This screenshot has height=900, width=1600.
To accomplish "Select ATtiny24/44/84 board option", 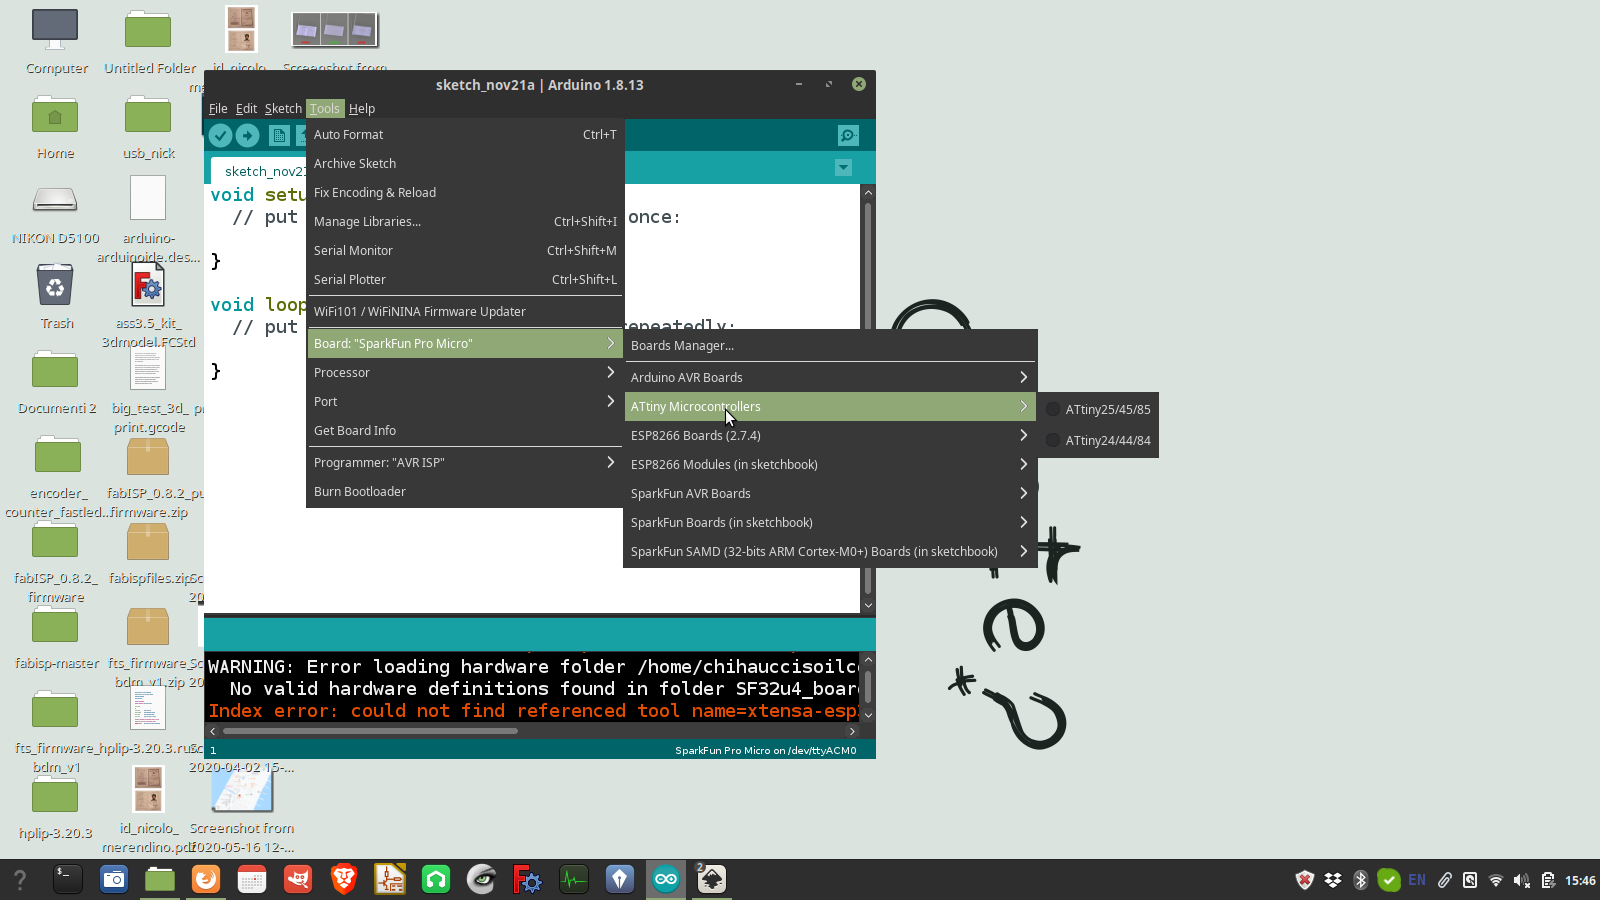I will click(1098, 440).
